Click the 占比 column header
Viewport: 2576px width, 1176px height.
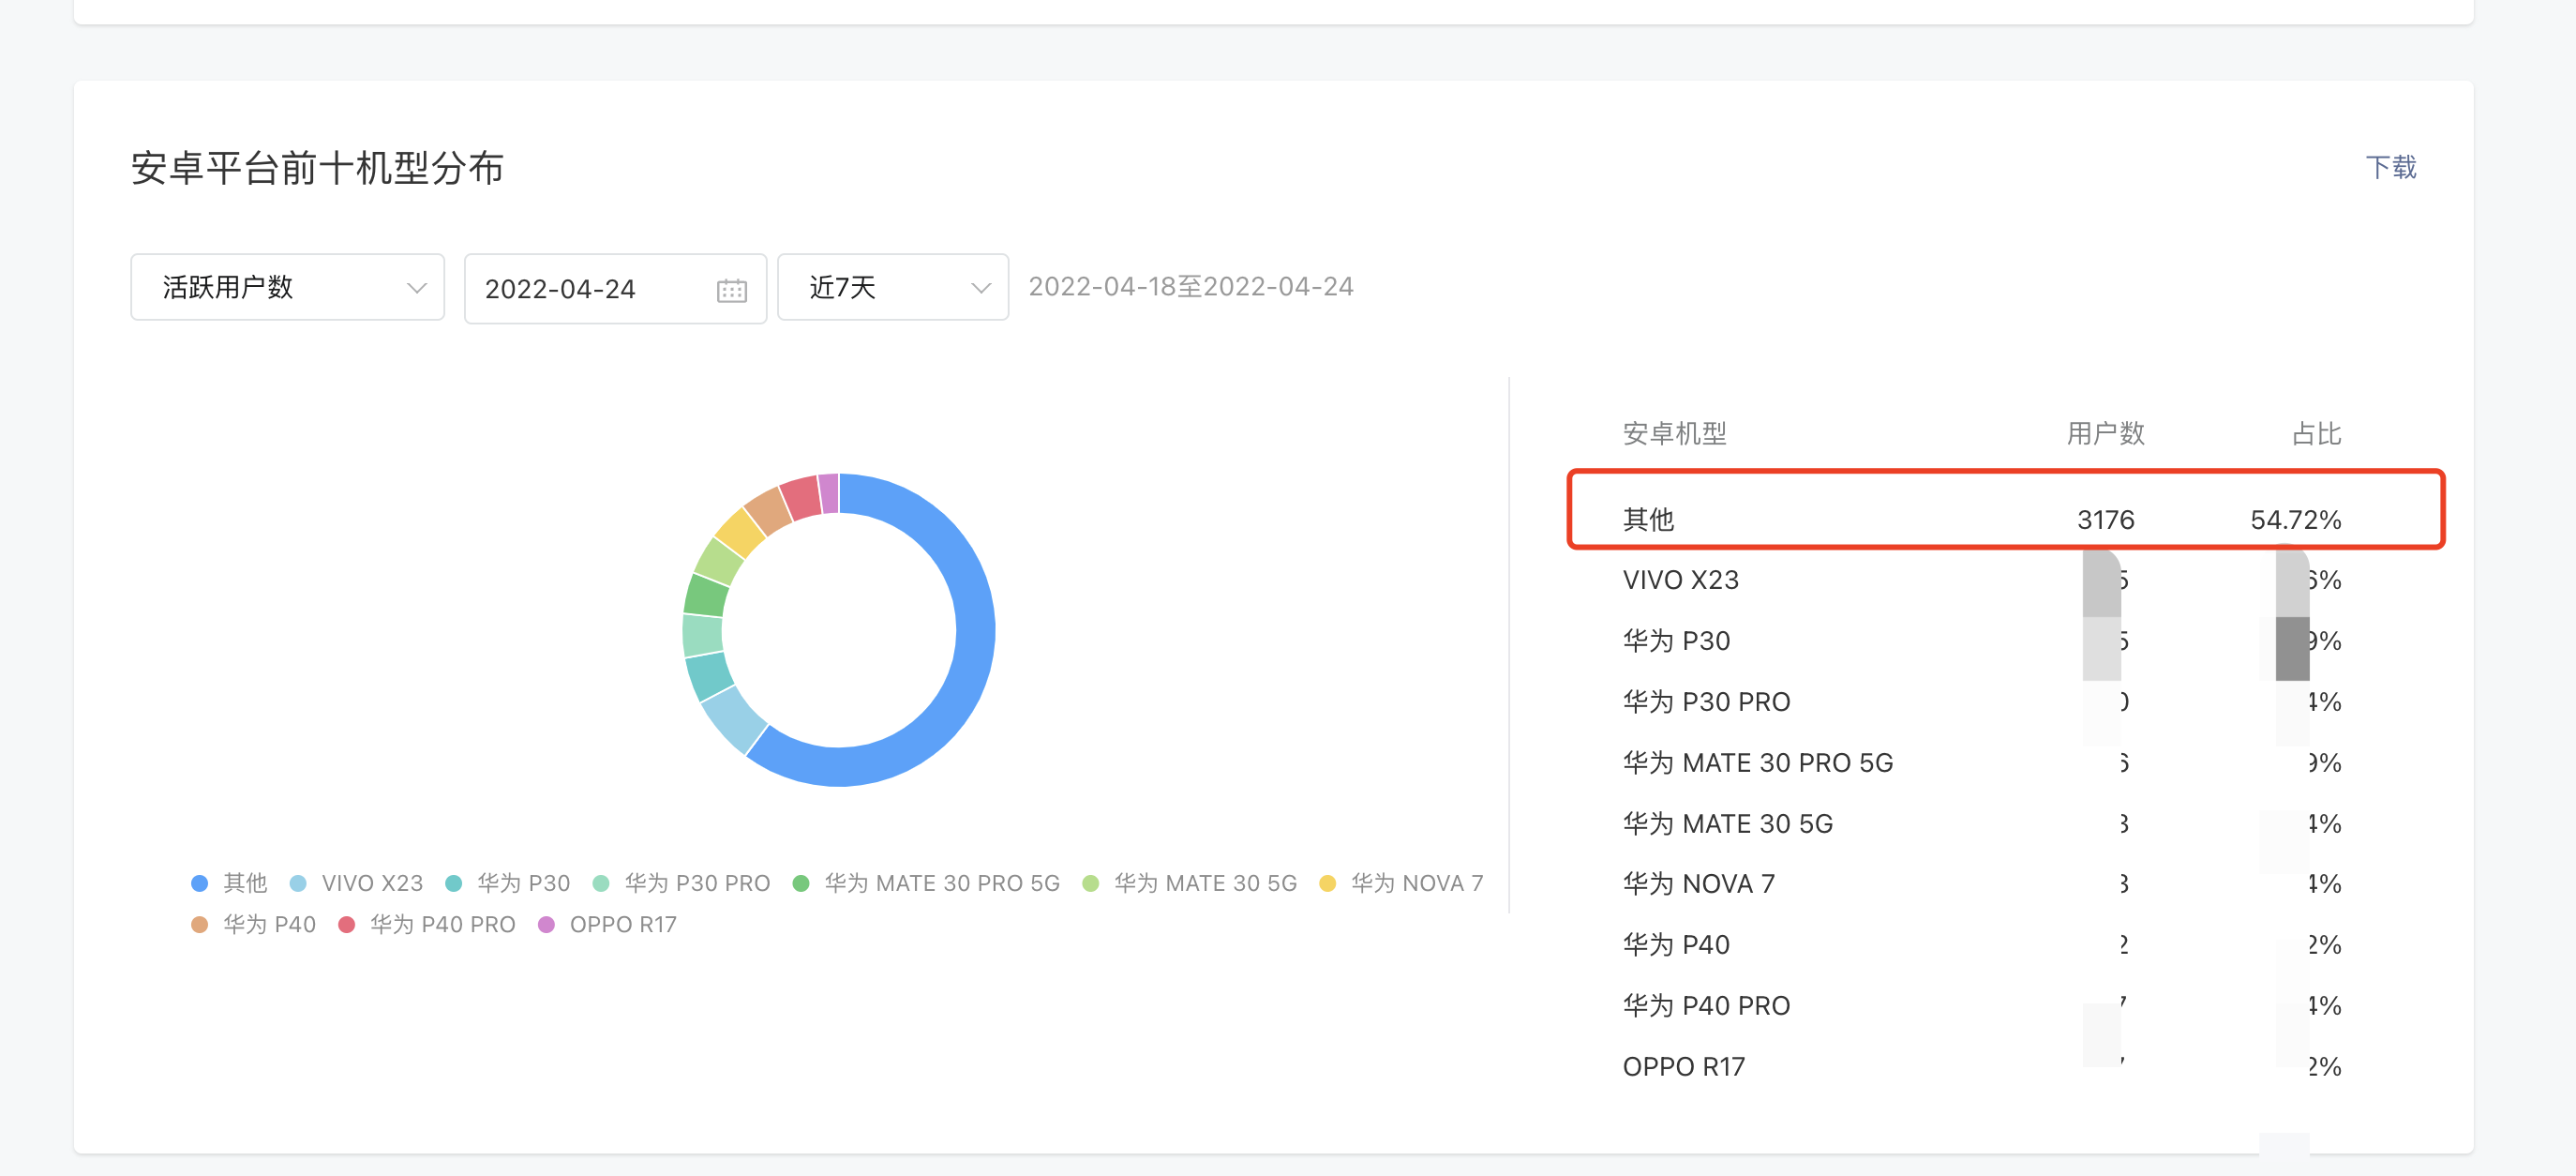2315,434
